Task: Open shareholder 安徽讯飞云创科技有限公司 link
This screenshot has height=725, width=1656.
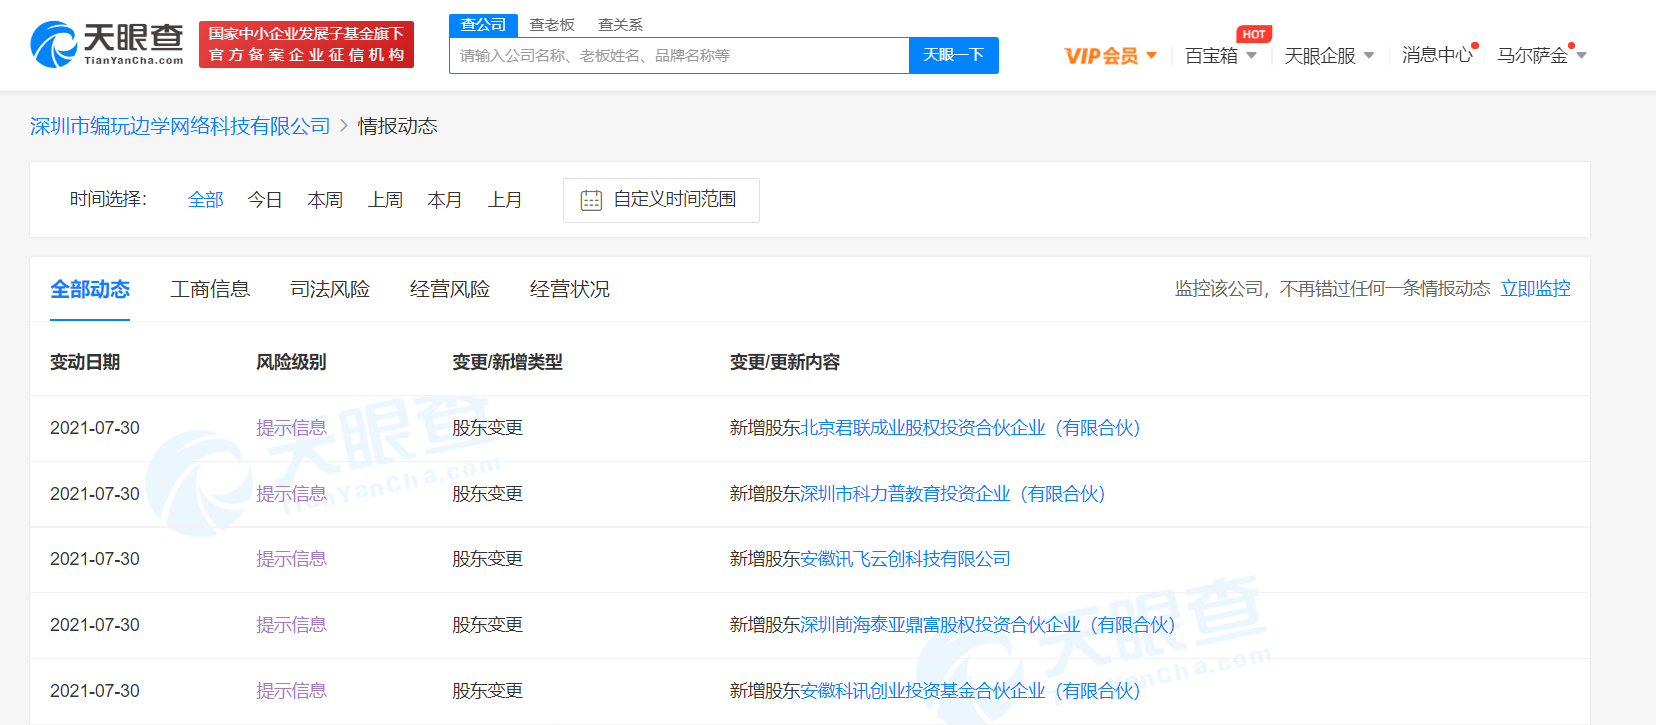Action: [905, 559]
